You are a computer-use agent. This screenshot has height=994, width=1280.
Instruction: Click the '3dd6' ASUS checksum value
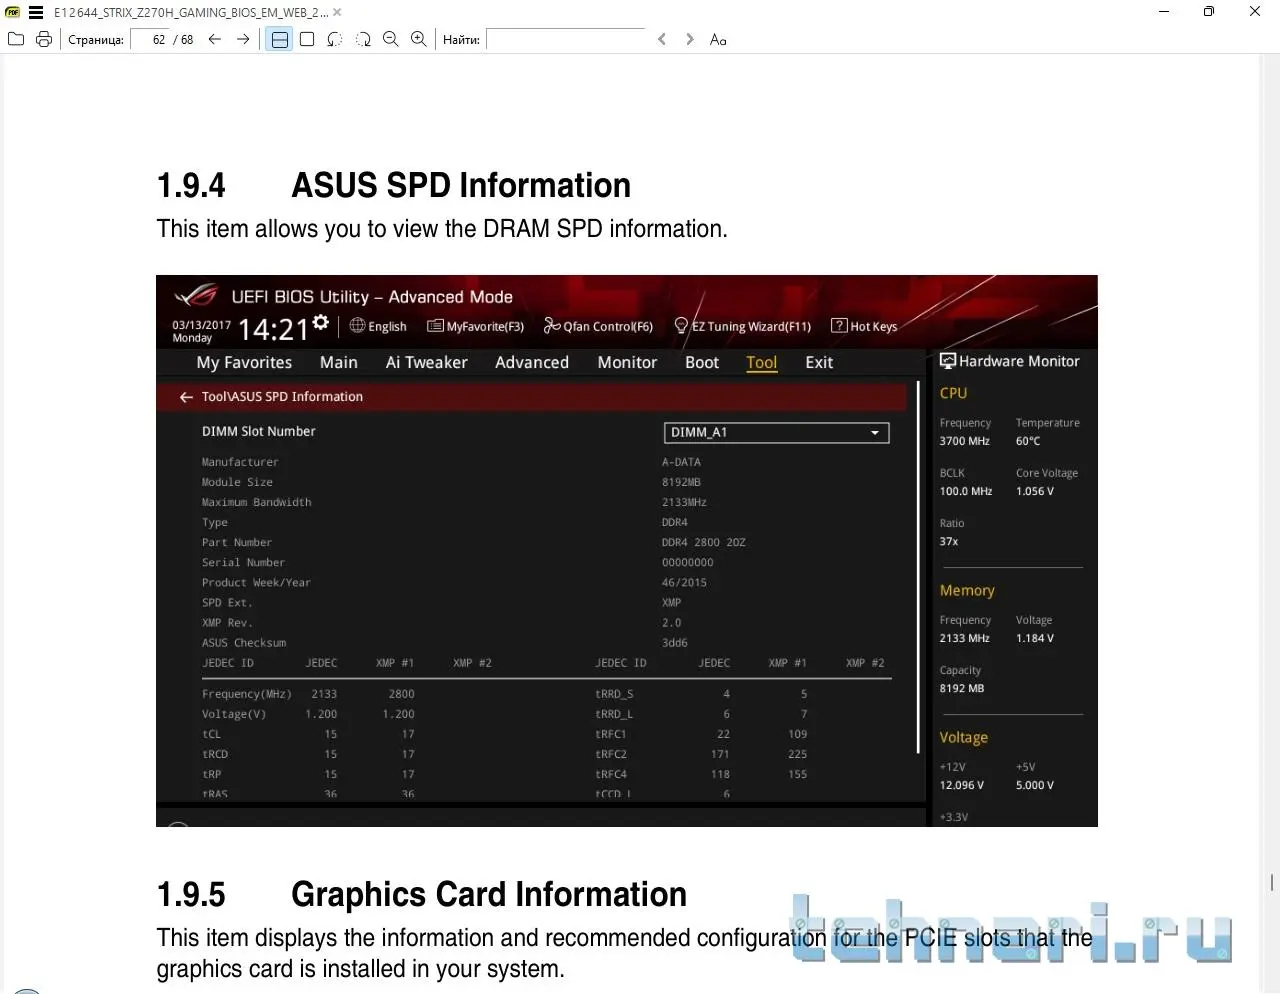674,642
